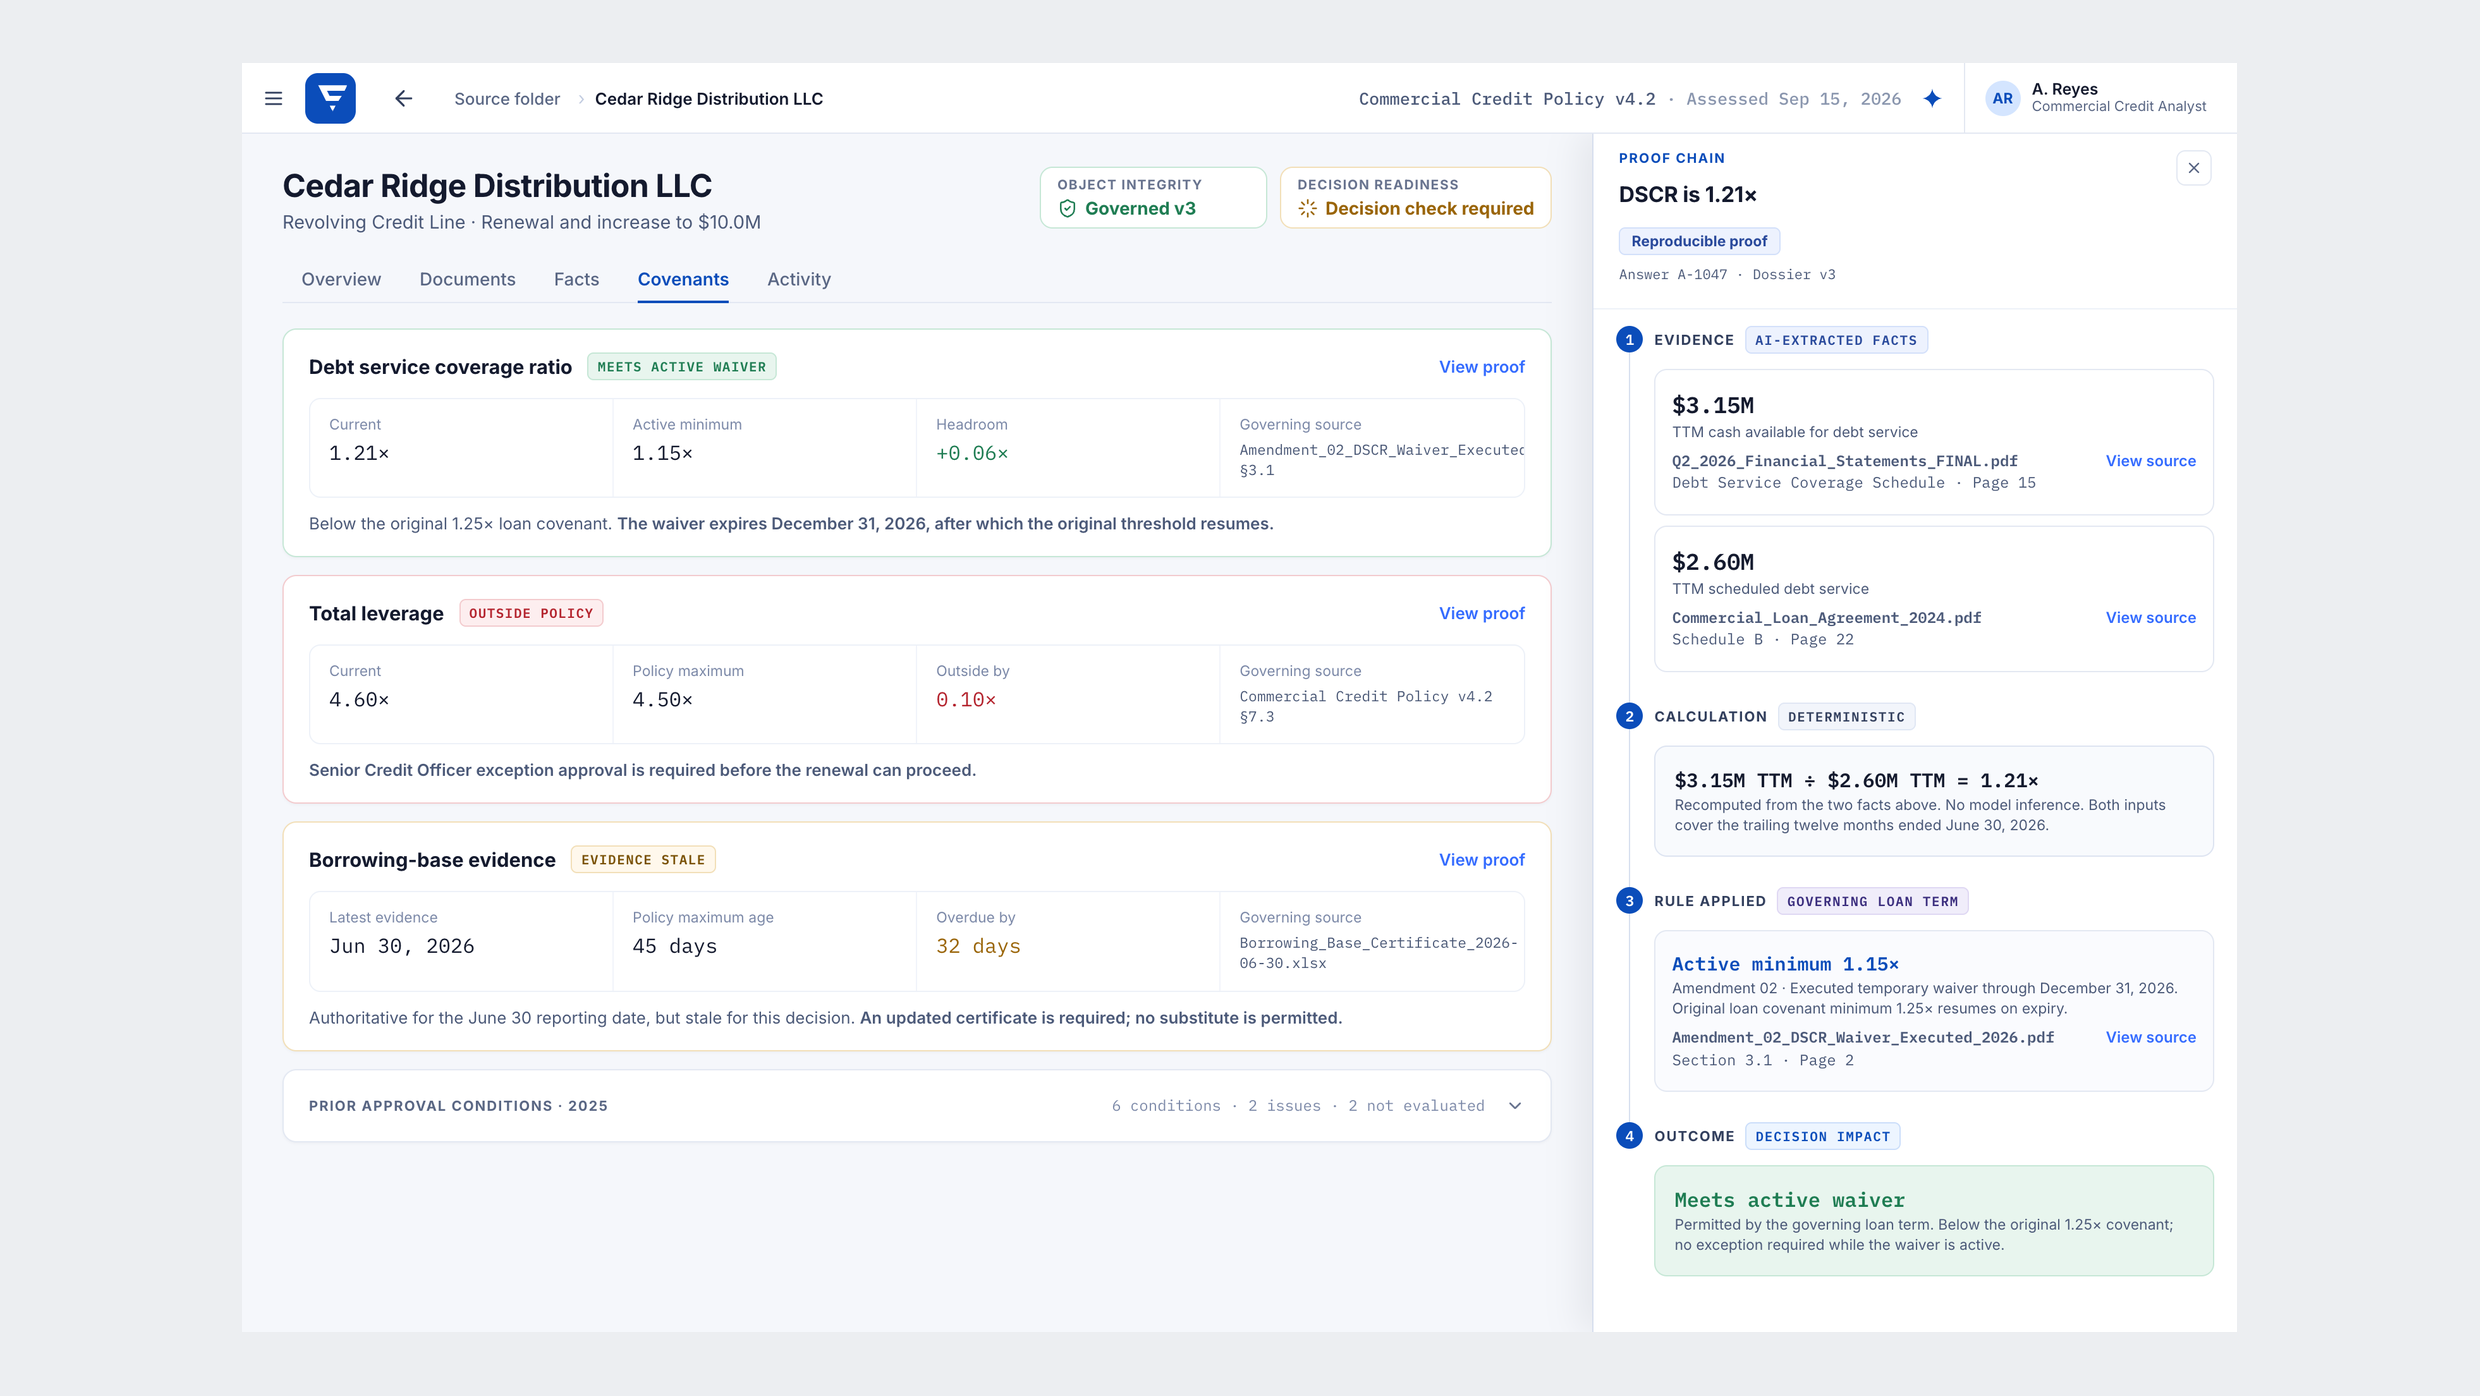Click the Governed v3 shield icon
The width and height of the screenshot is (2480, 1396).
1067,208
